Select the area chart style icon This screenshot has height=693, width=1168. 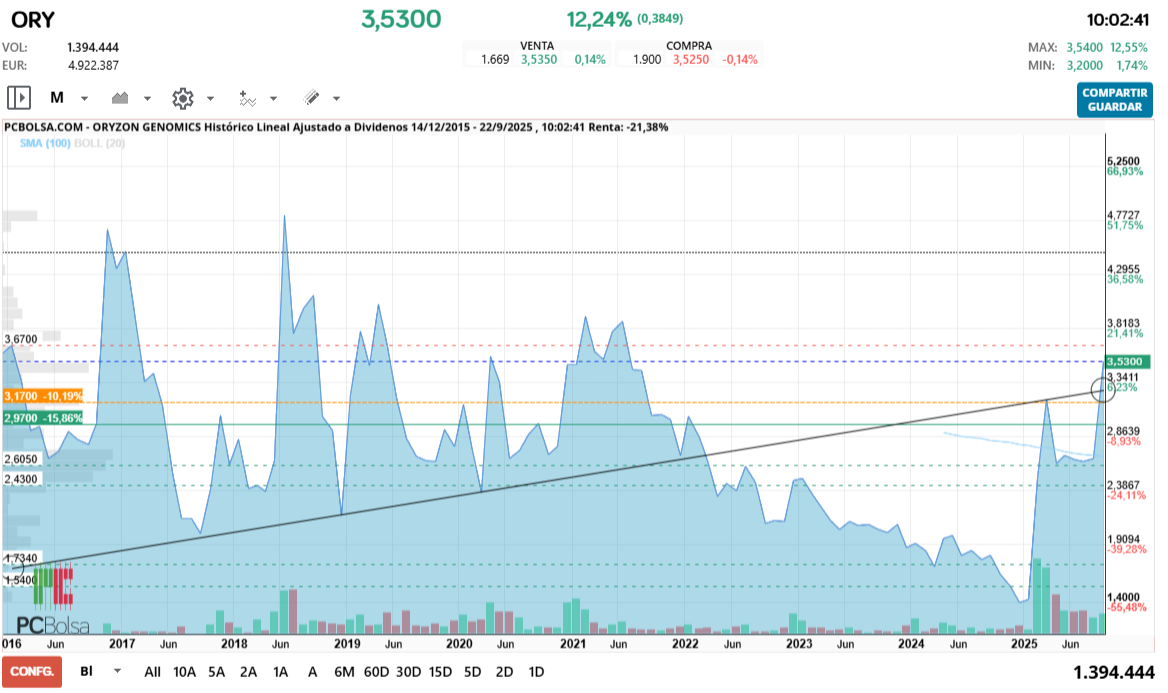pos(119,98)
